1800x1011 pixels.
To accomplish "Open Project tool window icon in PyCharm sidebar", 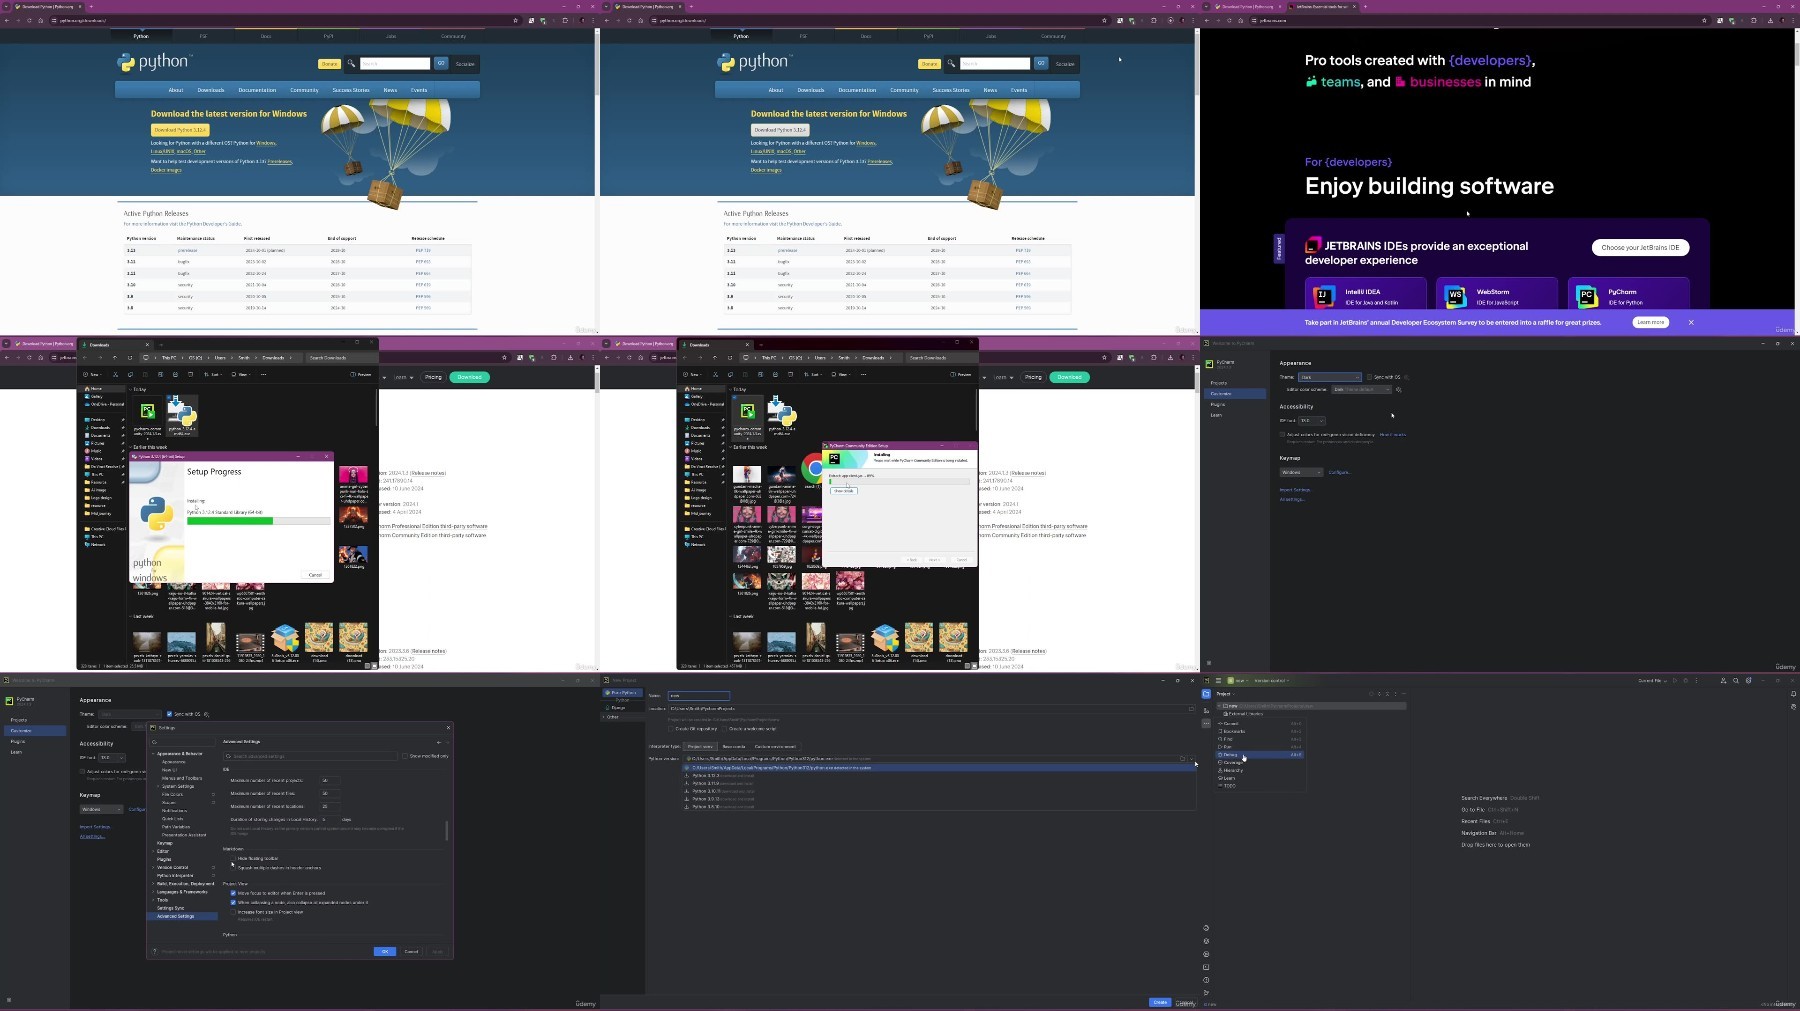I will (x=1206, y=694).
